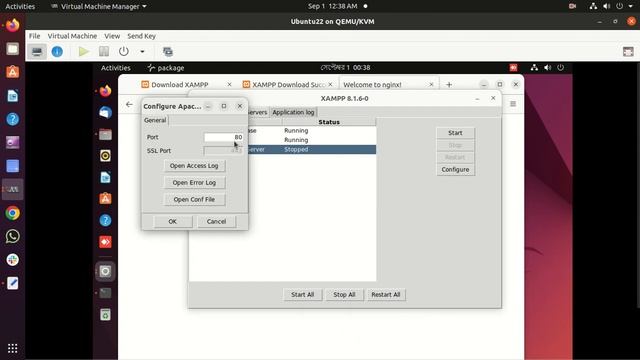This screenshot has height=360, width=640.
Task: Open the Screenshot tool in guest dock
Action: click(105, 271)
